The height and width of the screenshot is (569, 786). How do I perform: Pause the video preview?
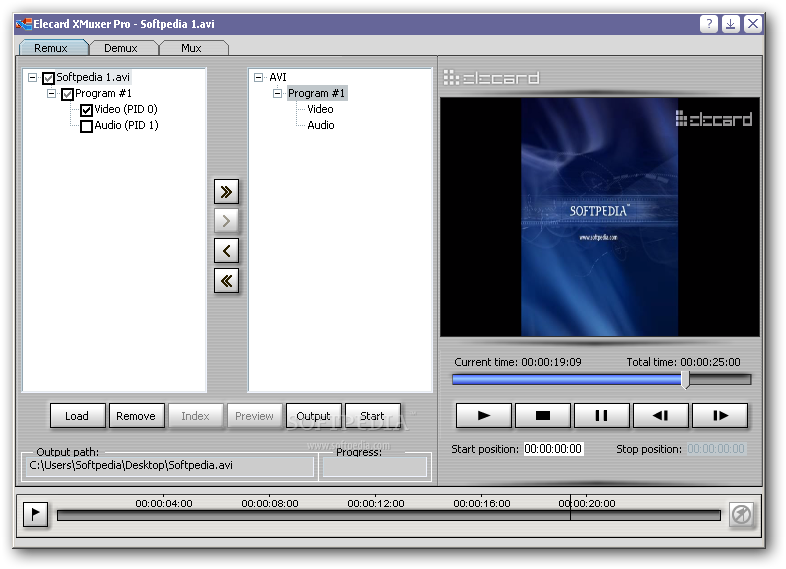602,415
